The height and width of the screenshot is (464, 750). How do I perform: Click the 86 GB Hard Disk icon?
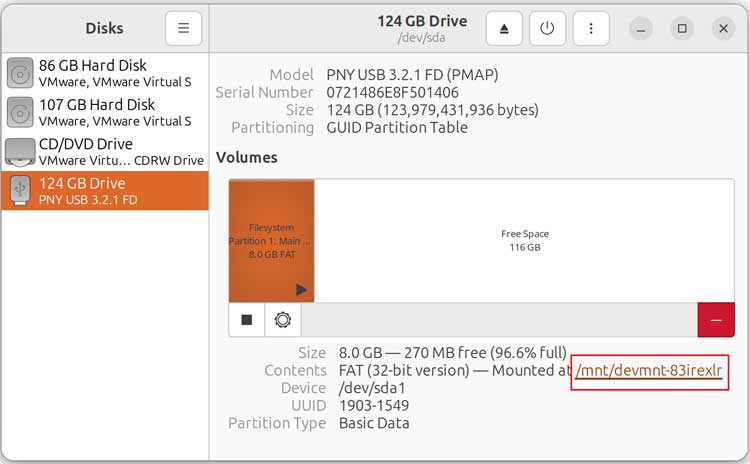(x=20, y=73)
